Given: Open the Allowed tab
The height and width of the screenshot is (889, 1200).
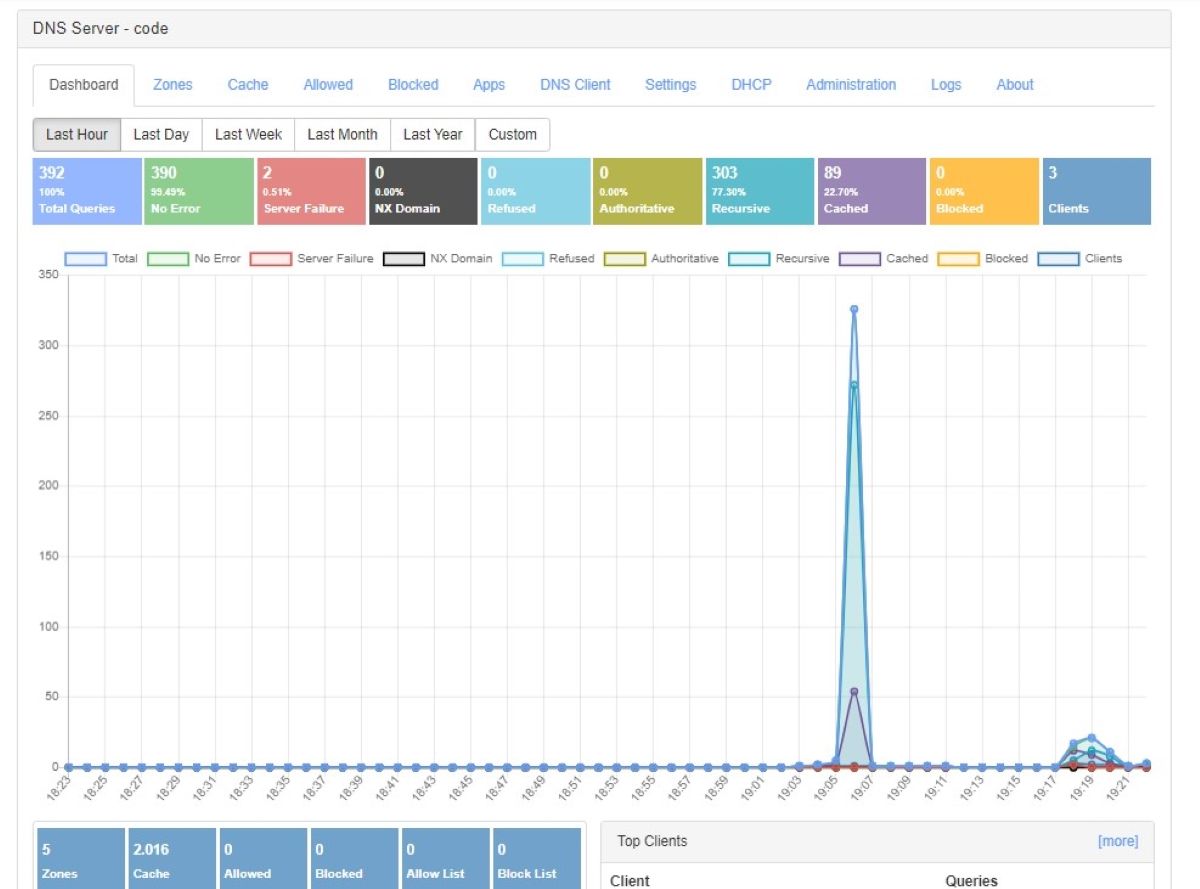Looking at the screenshot, I should pyautogui.click(x=328, y=85).
